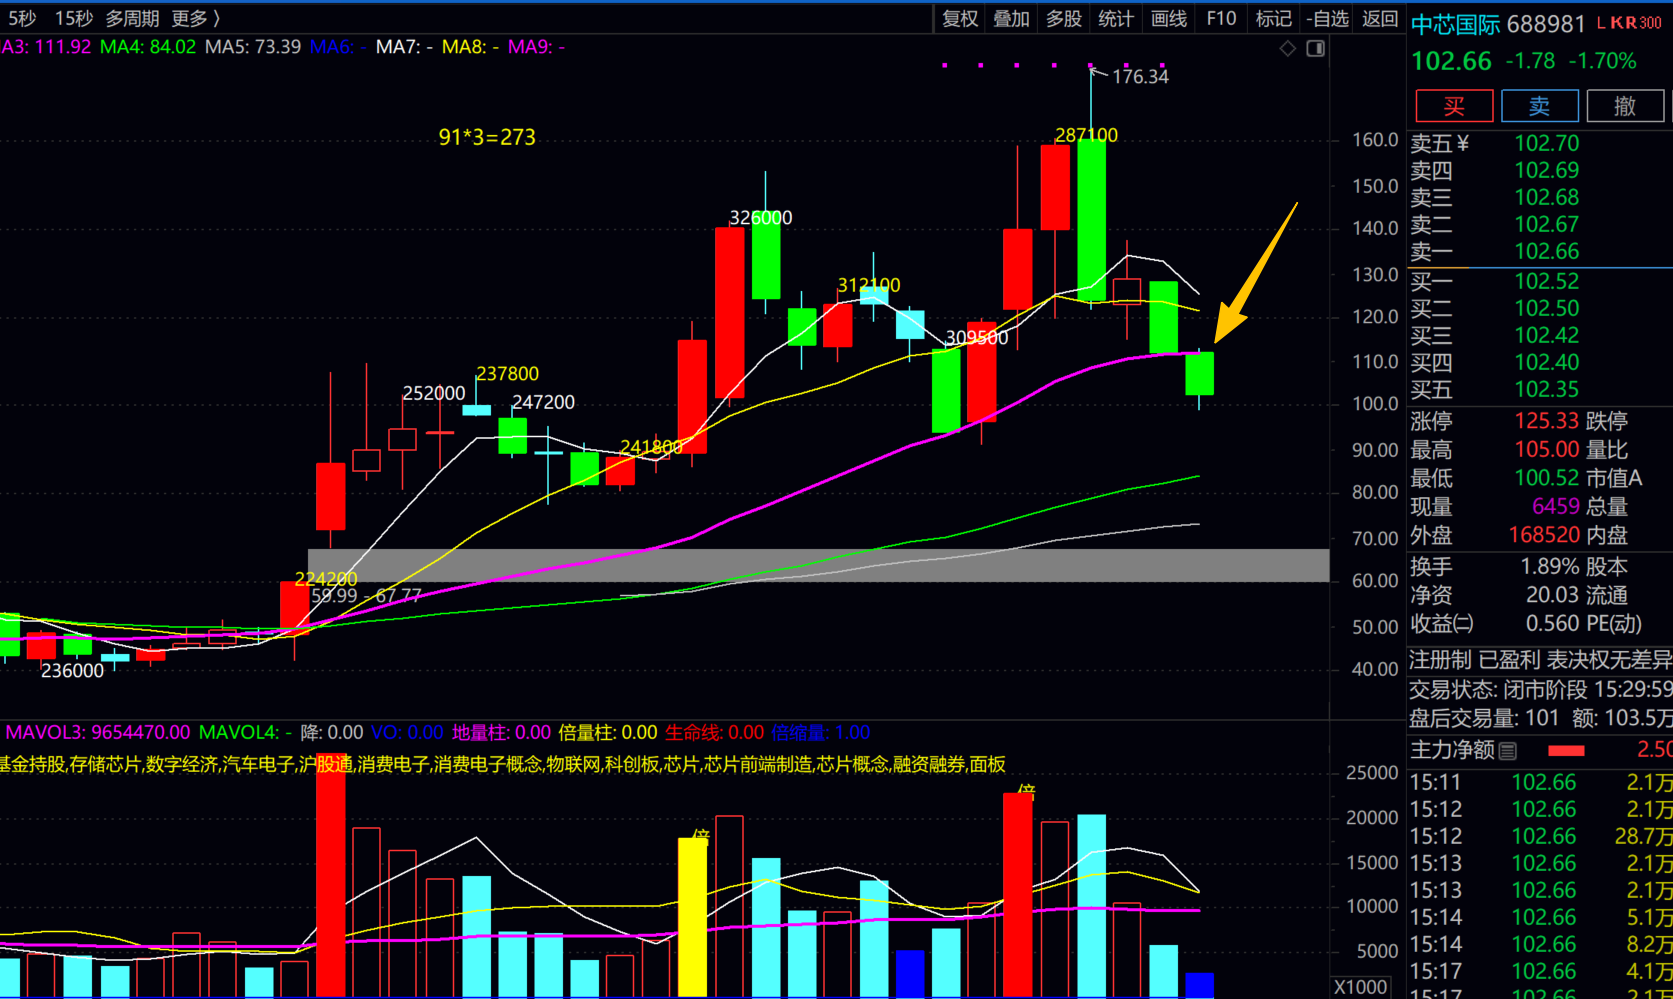Screen dimensions: 1673x999
Task: Click the 返回 back button
Action: 1380,18
